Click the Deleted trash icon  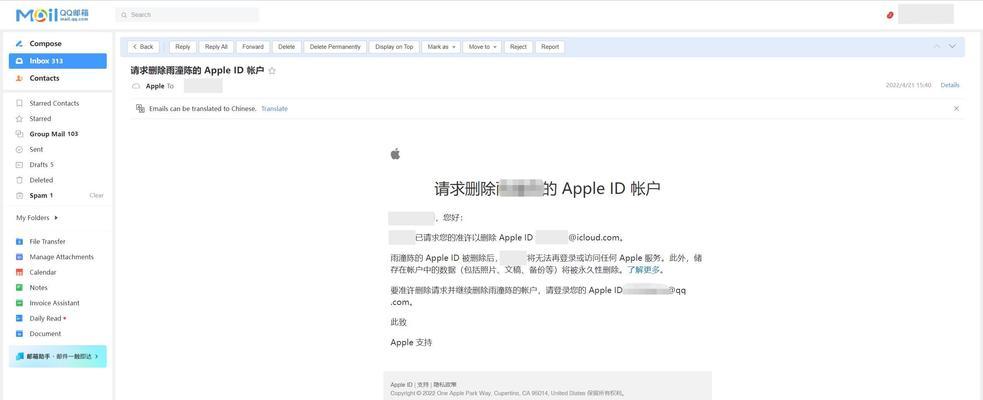point(19,181)
